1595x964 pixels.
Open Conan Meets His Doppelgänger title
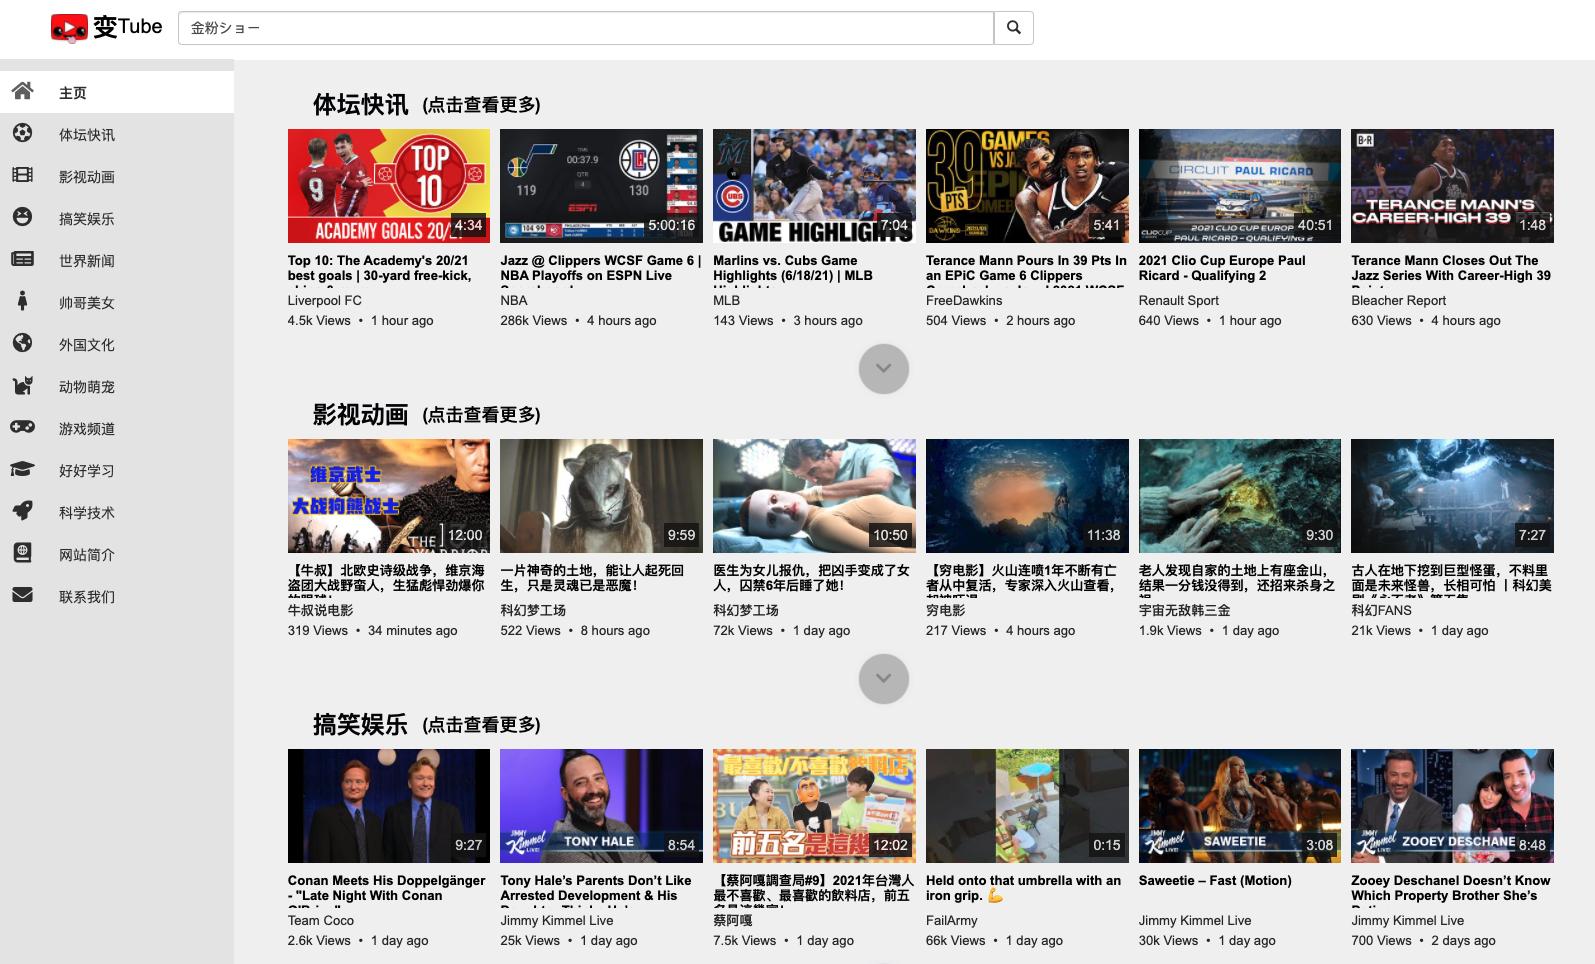click(387, 888)
